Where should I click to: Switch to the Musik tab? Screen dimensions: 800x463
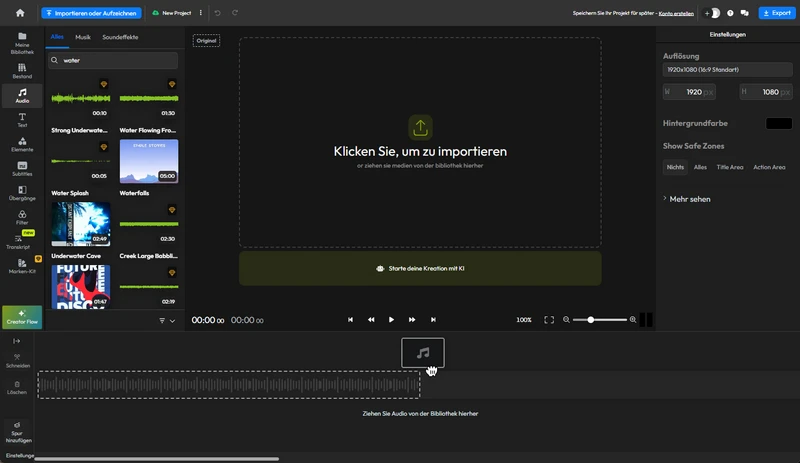point(83,37)
